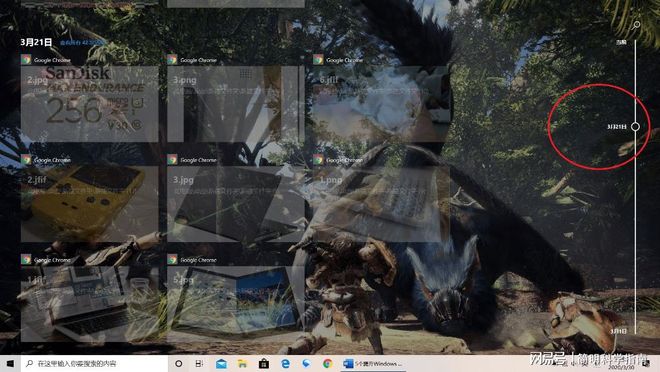Open the Windows Start menu
Image resolution: width=660 pixels, height=372 pixels.
tap(10, 363)
